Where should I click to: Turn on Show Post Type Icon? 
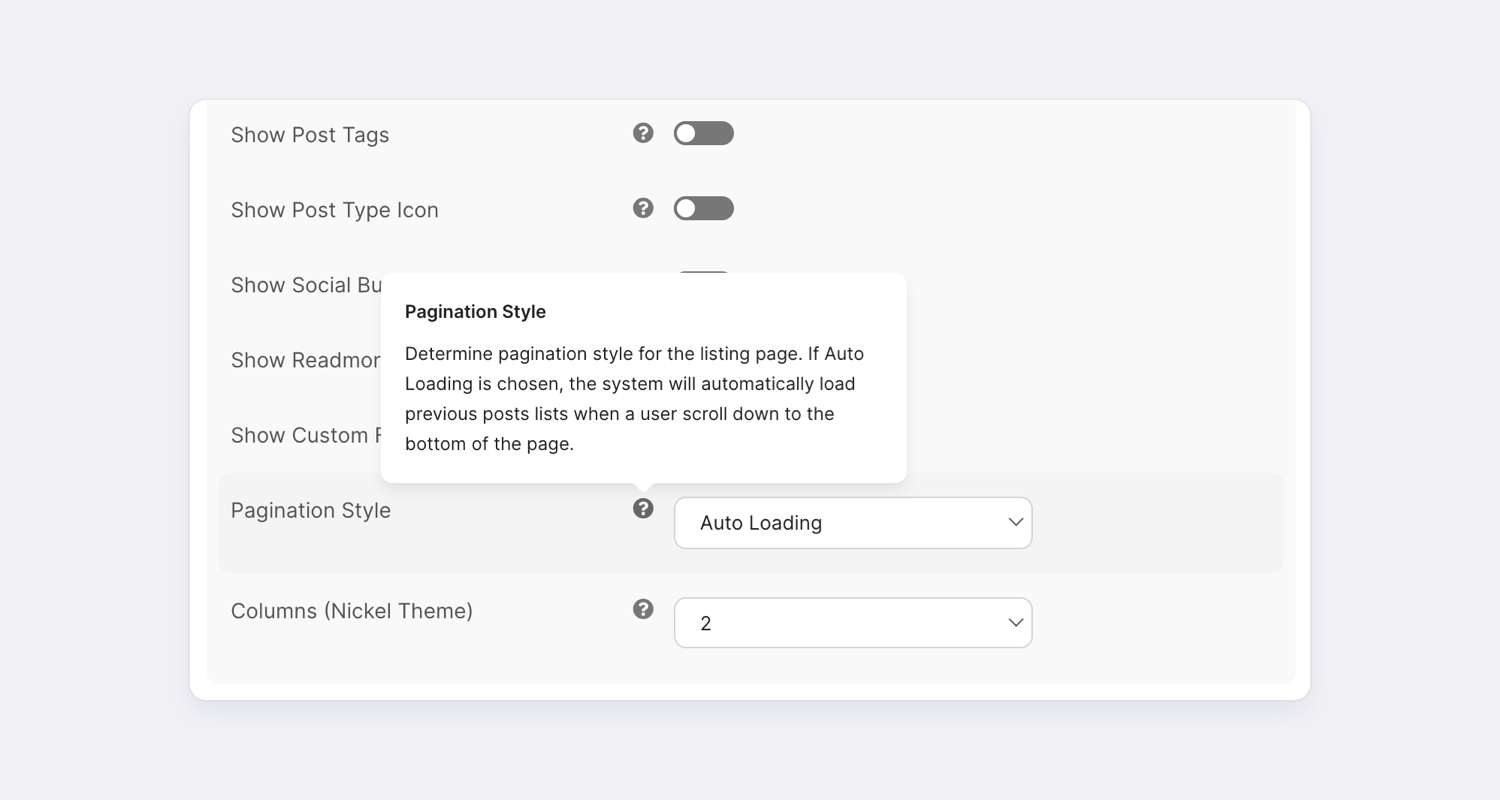click(703, 208)
